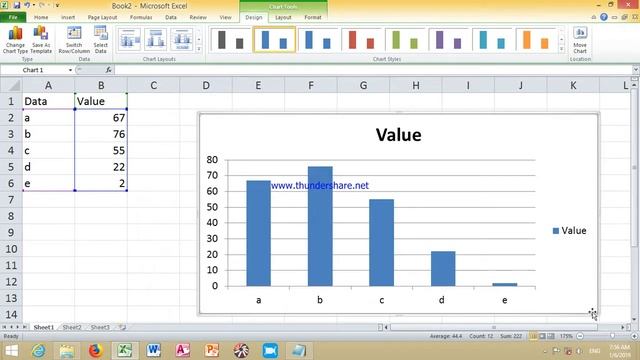This screenshot has width=640, height=360.
Task: Zoom in with plus button
Action: coord(634,336)
